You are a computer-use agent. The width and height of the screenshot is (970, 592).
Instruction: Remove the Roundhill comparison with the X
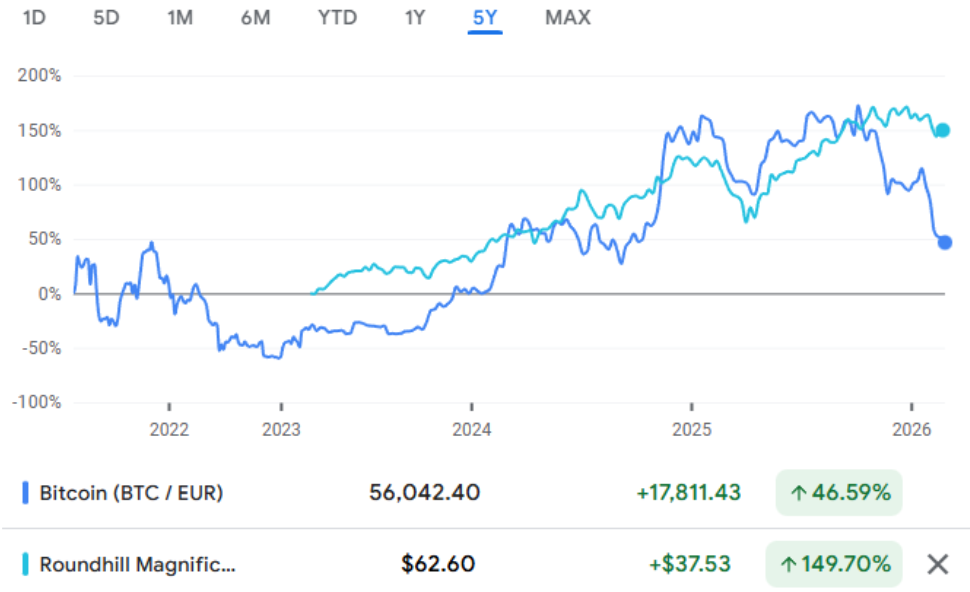pos(936,564)
